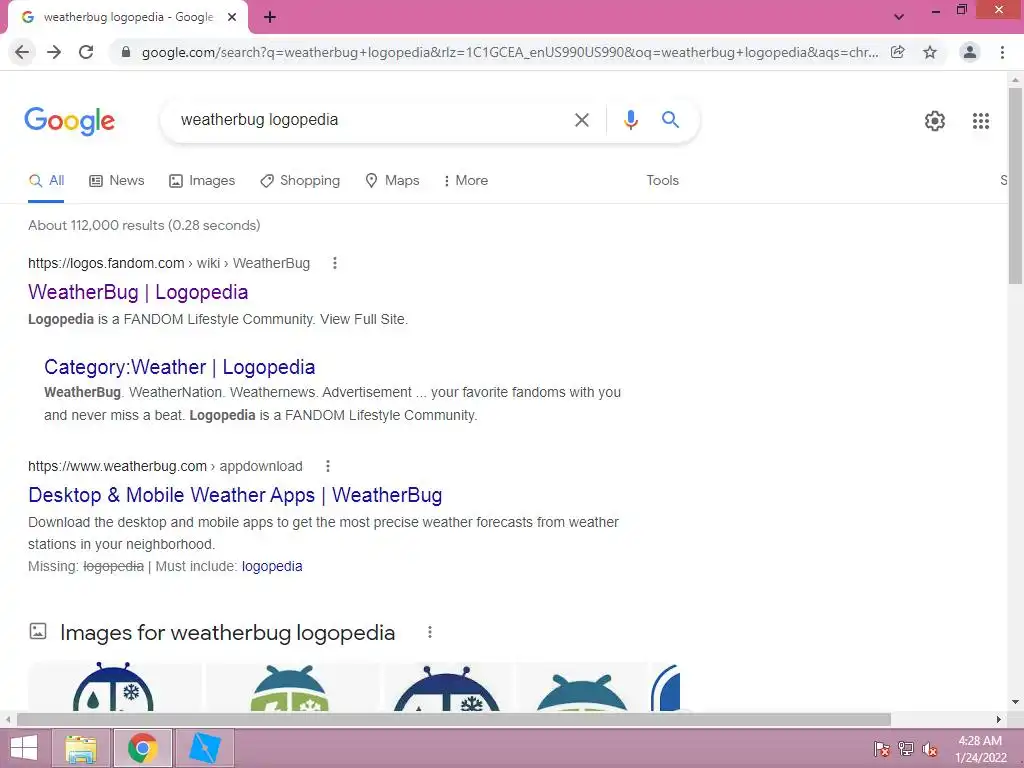Open third navy WeatherBug logo thumbnail
Image resolution: width=1024 pixels, height=768 pixels.
[447, 686]
